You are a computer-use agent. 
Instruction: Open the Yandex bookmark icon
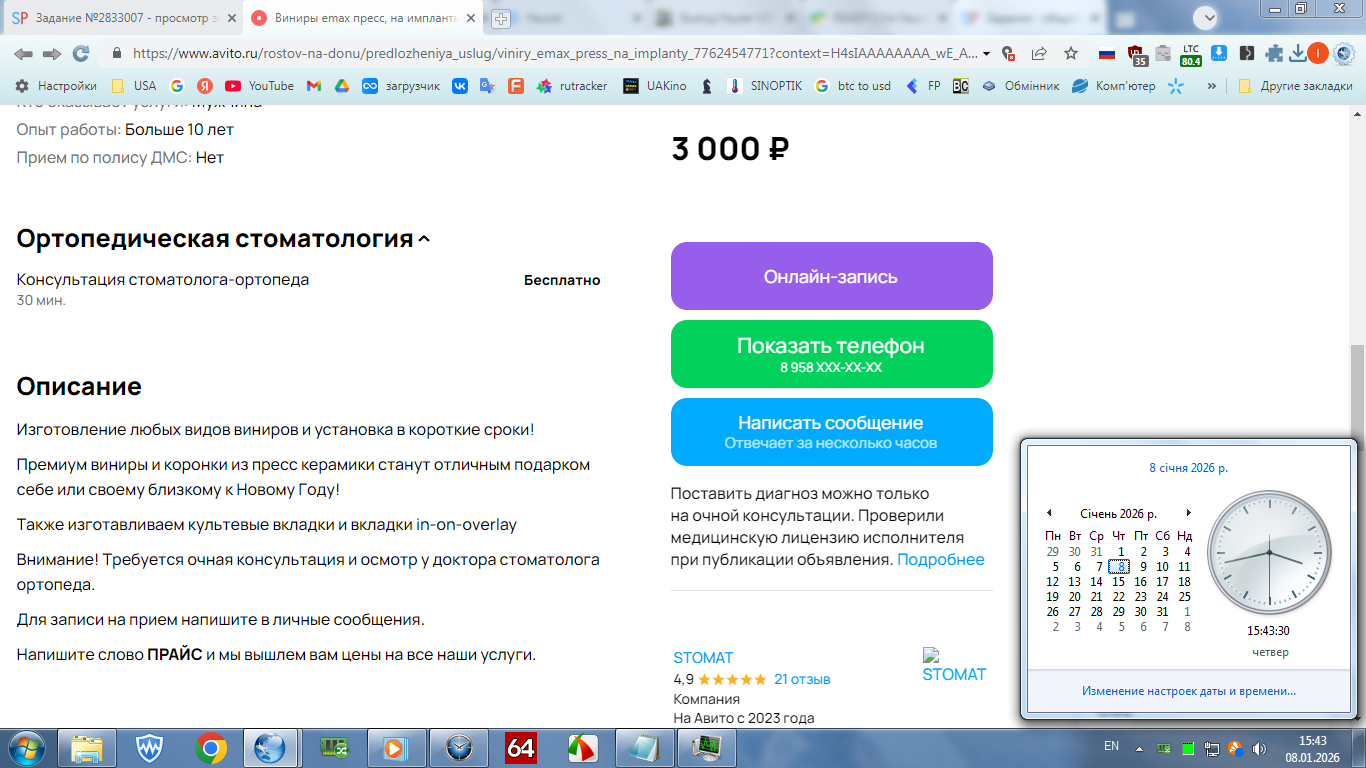coord(205,86)
